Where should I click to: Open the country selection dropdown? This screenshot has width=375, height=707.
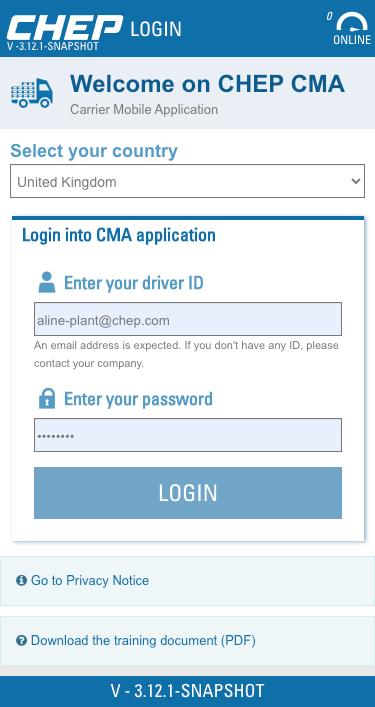click(188, 181)
